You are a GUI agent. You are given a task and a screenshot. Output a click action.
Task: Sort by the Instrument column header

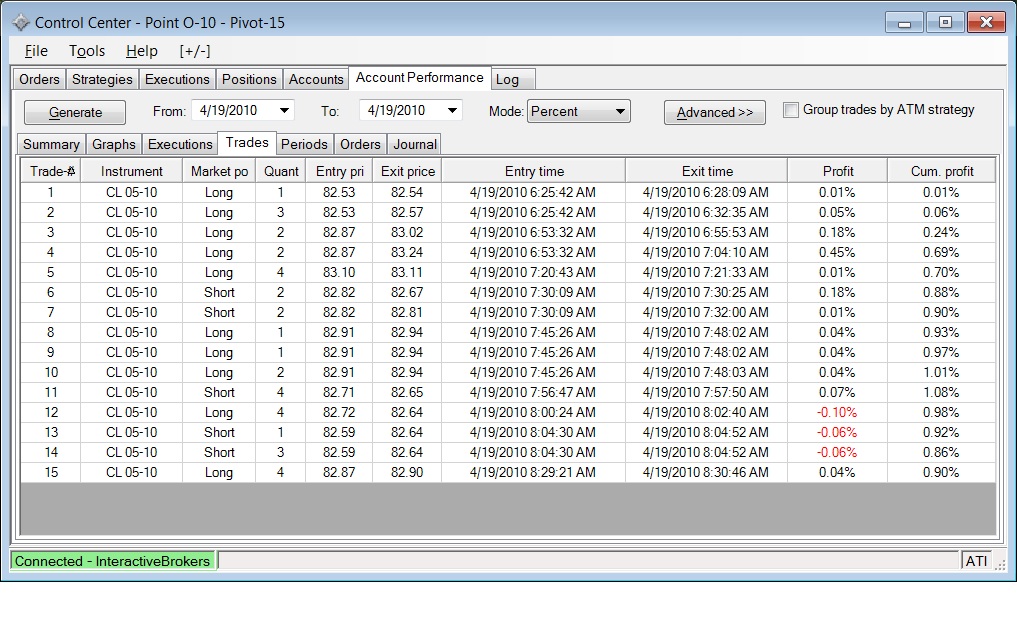point(132,171)
